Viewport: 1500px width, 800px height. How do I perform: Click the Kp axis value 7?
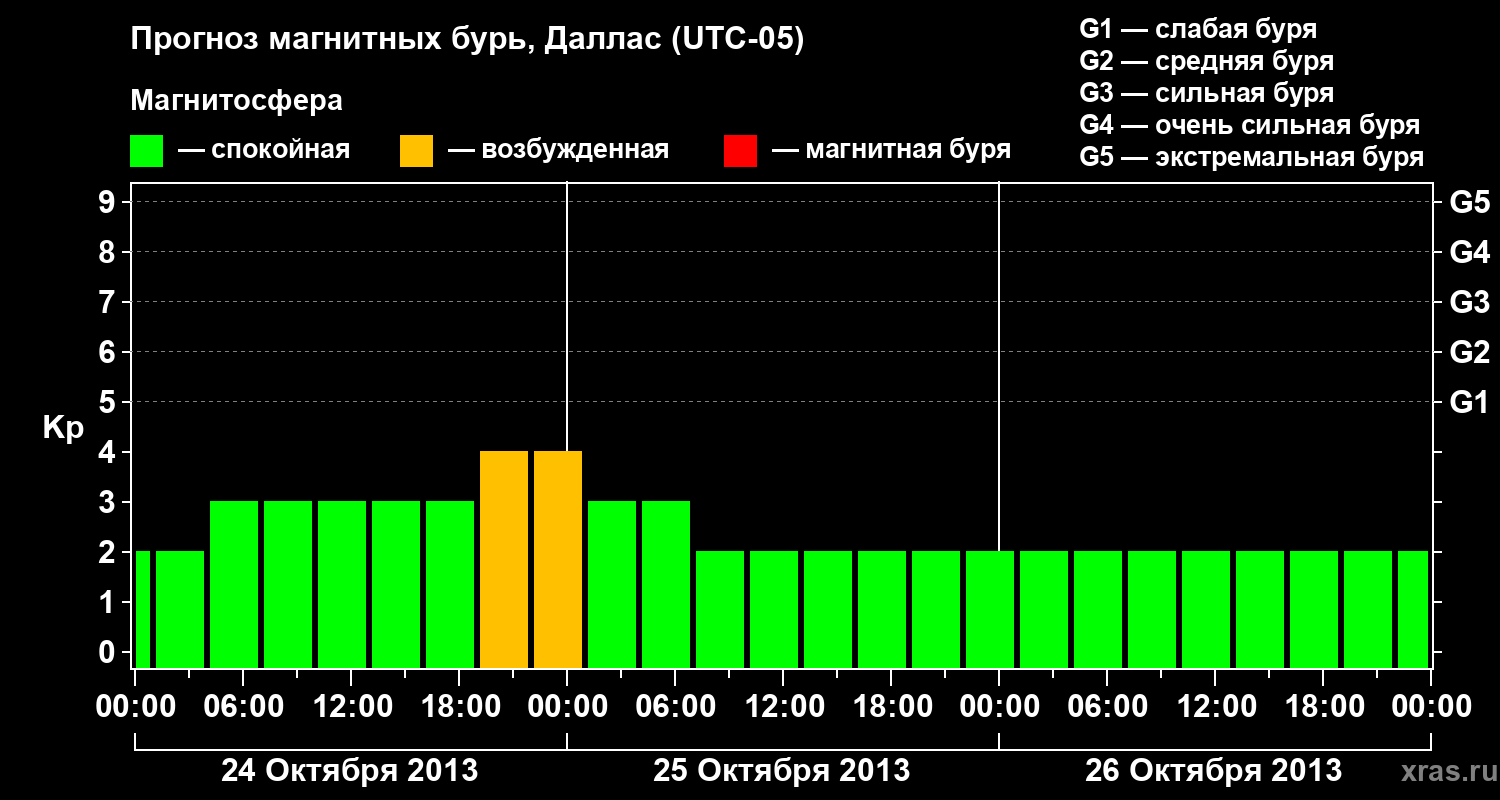[x=108, y=302]
